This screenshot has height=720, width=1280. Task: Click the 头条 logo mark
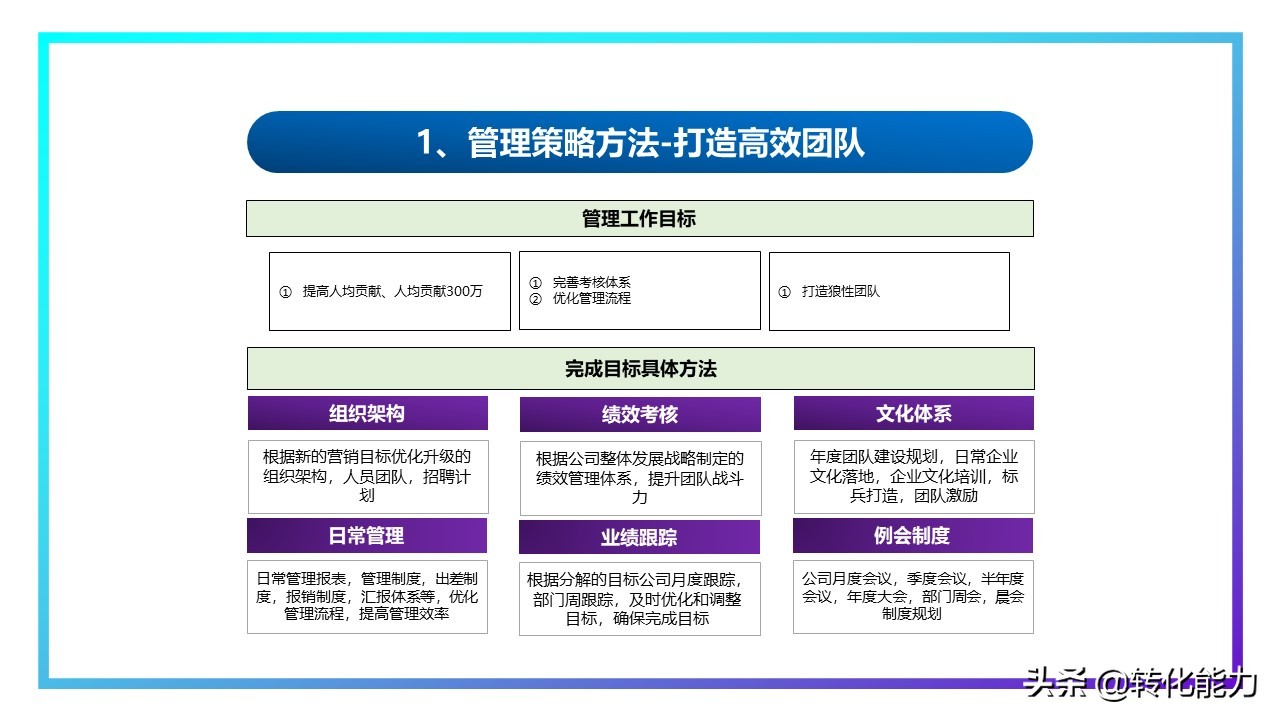pyautogui.click(x=1059, y=679)
